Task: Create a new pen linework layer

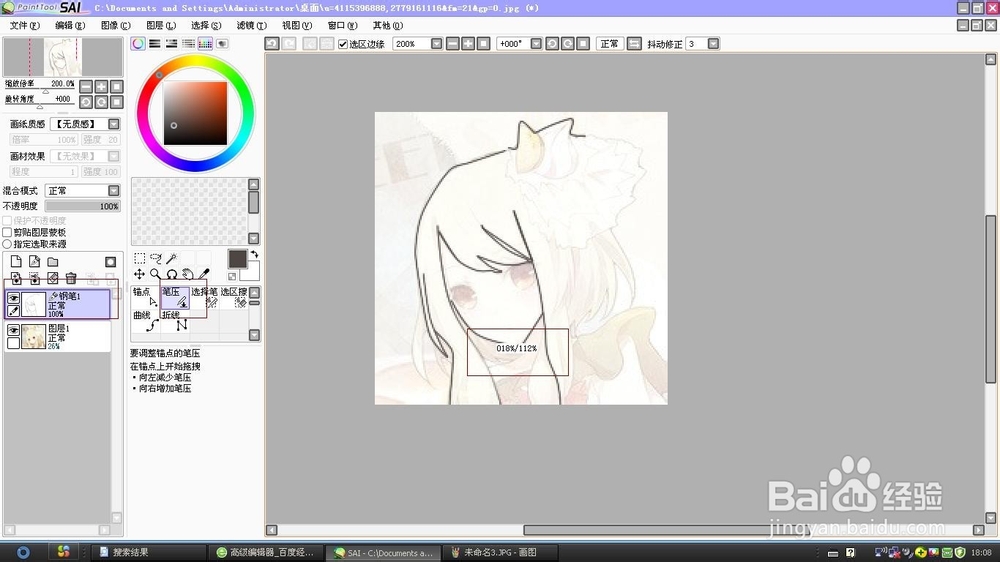Action: (34, 262)
